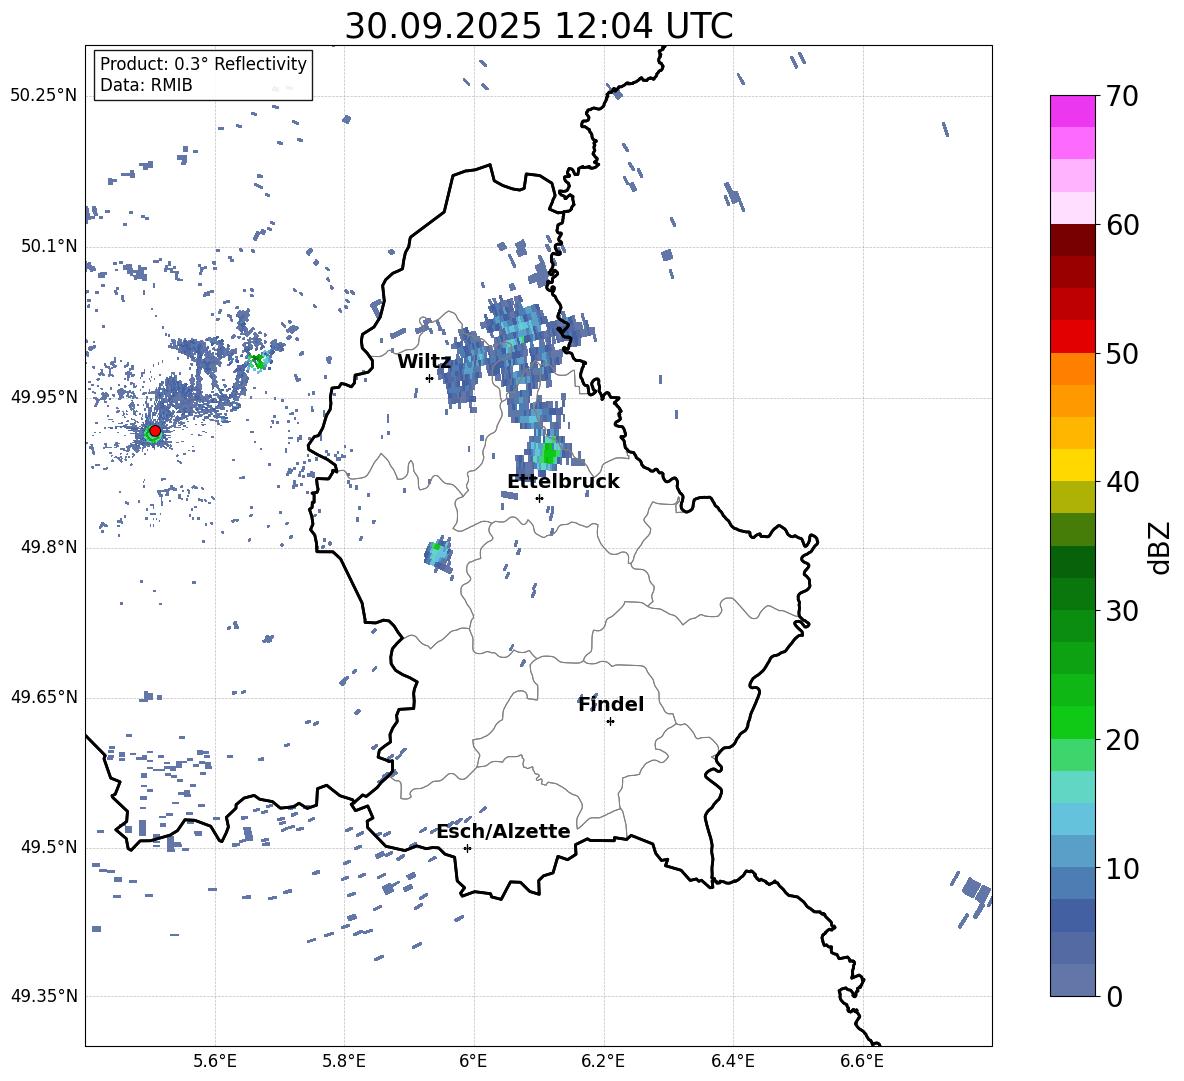The image size is (1184, 1081).
Task: Click the 6.4°E longitude label
Action: (x=732, y=1061)
